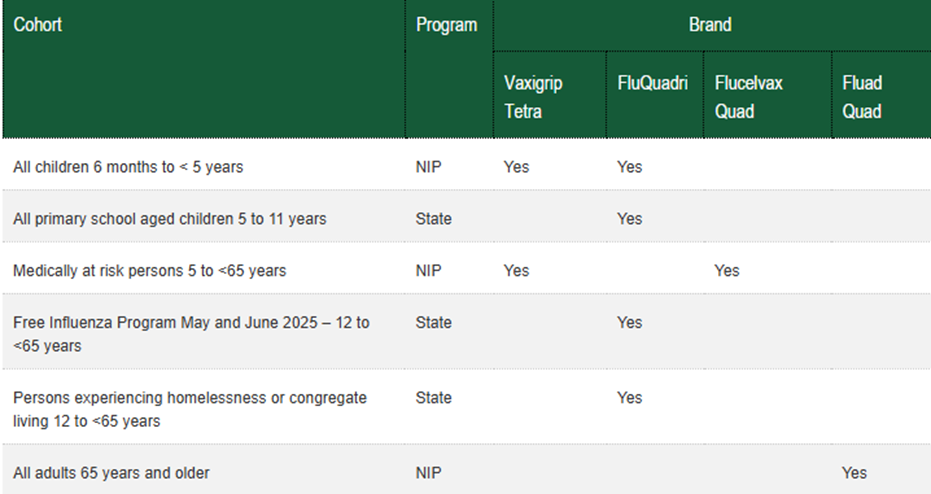Click State in the primary school children row
Screen dimensions: 931x494
433,219
